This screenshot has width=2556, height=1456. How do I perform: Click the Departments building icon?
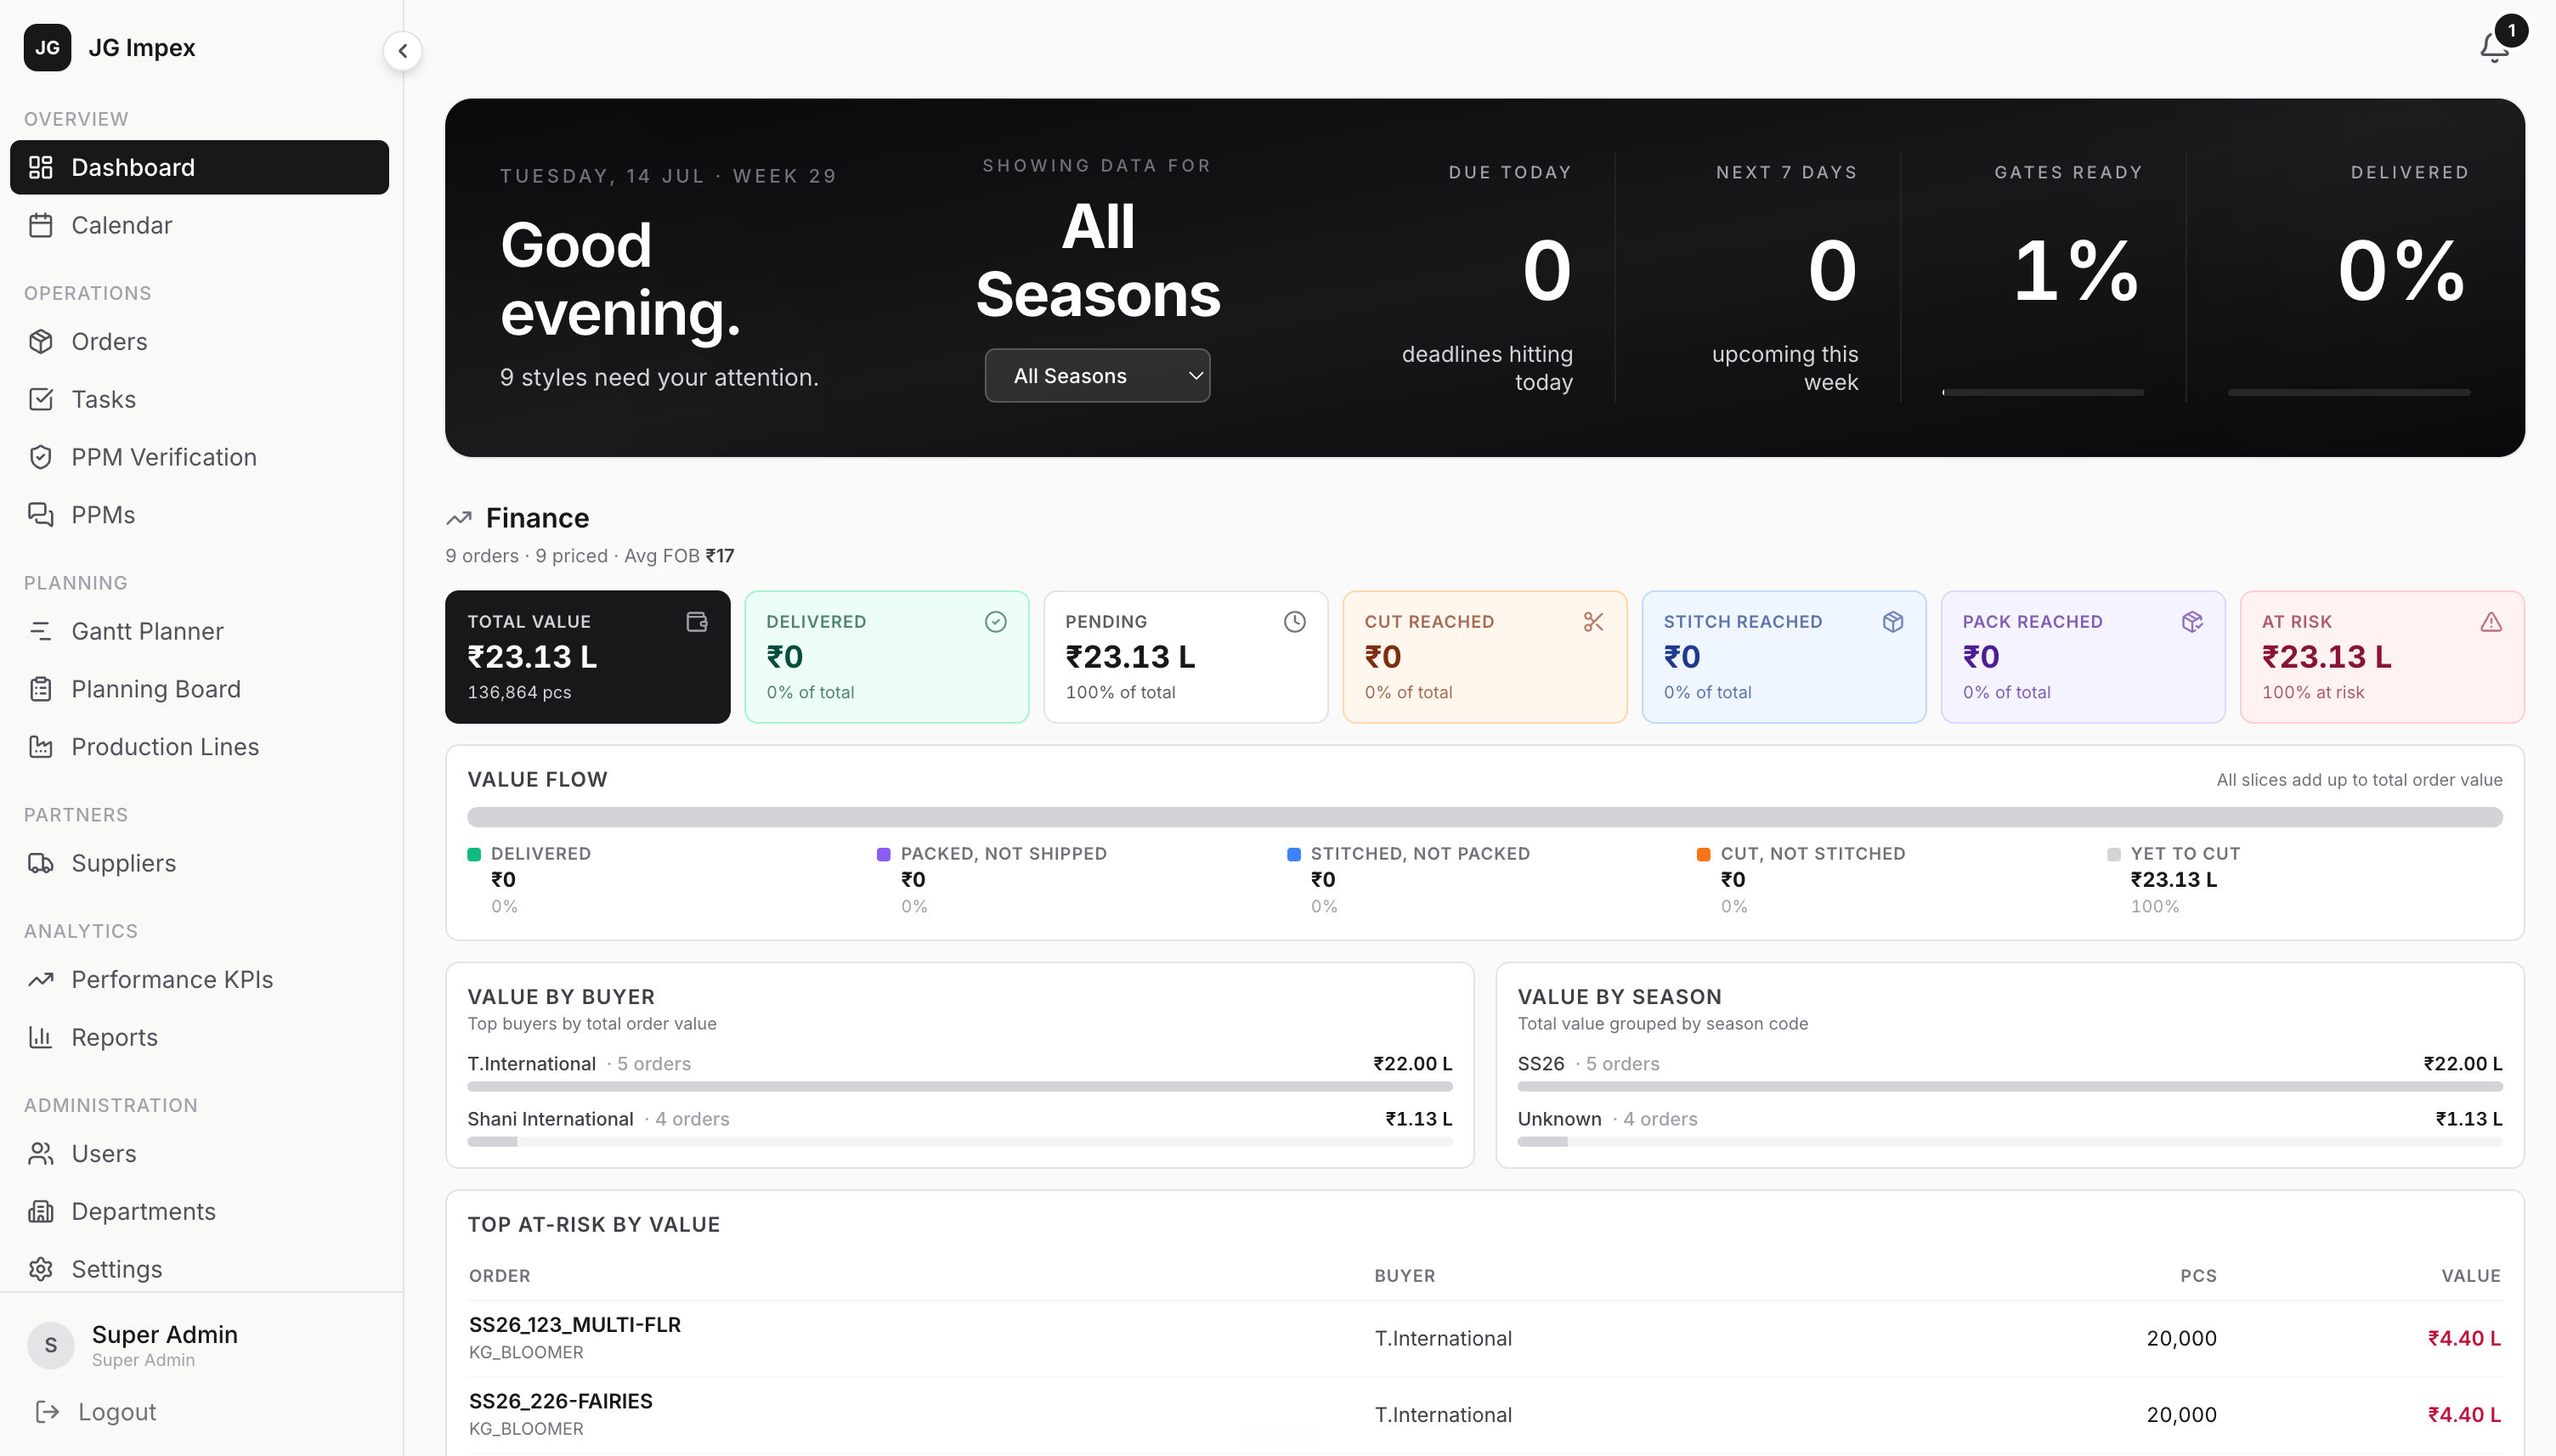pyautogui.click(x=41, y=1211)
